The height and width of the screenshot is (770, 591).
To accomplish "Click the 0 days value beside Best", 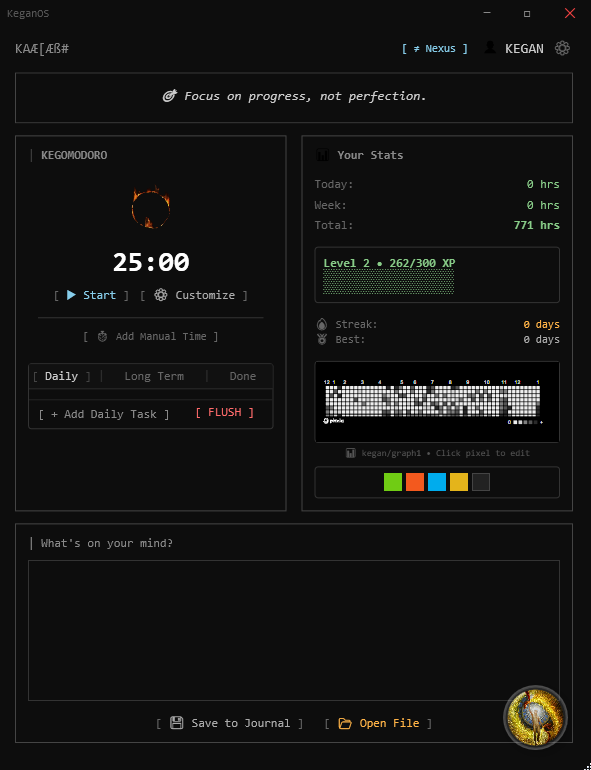I will 541,339.
